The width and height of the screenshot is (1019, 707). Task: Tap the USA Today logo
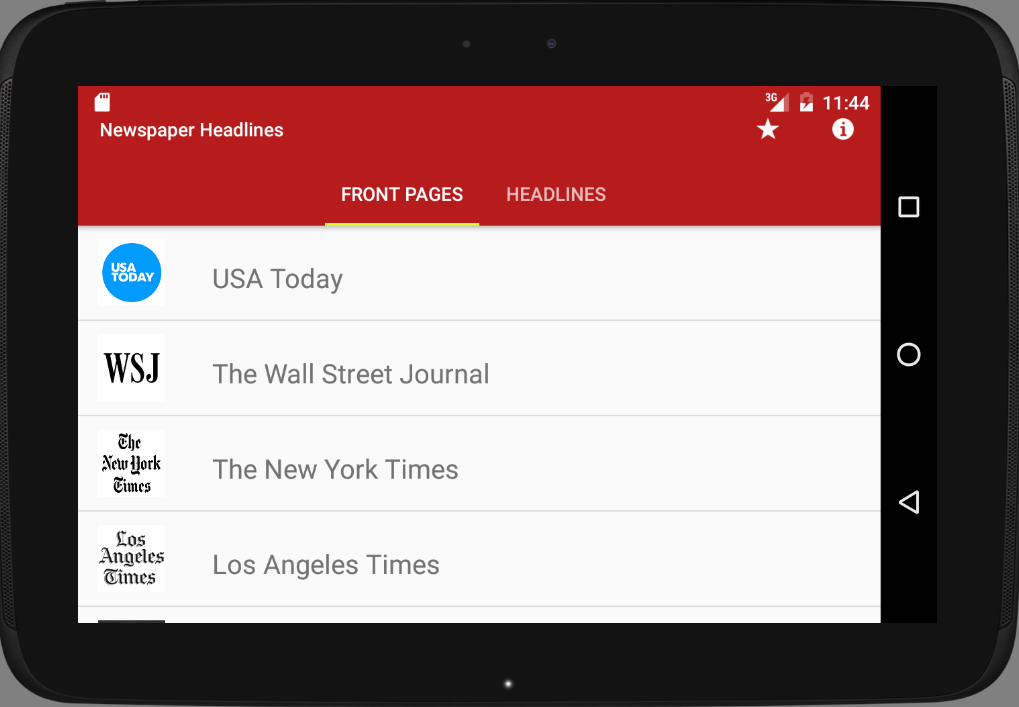pos(131,272)
